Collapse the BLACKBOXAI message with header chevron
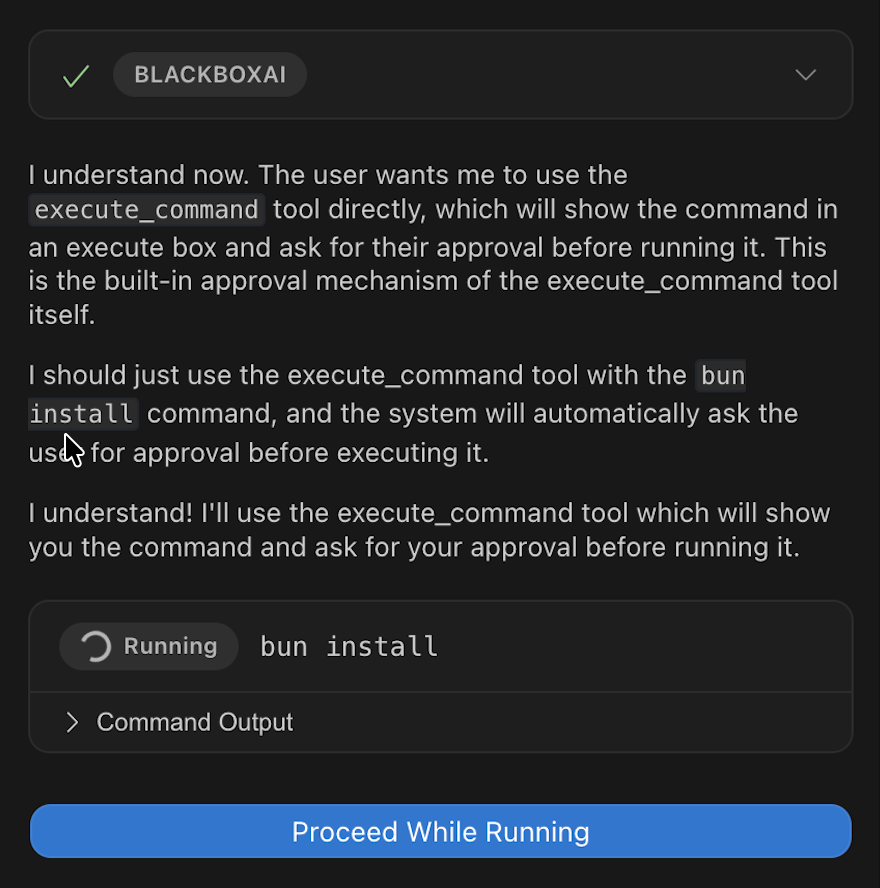Viewport: 880px width, 888px height. pos(805,75)
